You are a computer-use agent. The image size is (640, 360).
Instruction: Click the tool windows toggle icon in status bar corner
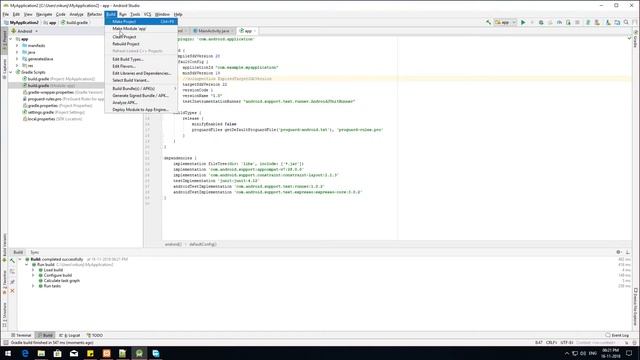point(6,343)
